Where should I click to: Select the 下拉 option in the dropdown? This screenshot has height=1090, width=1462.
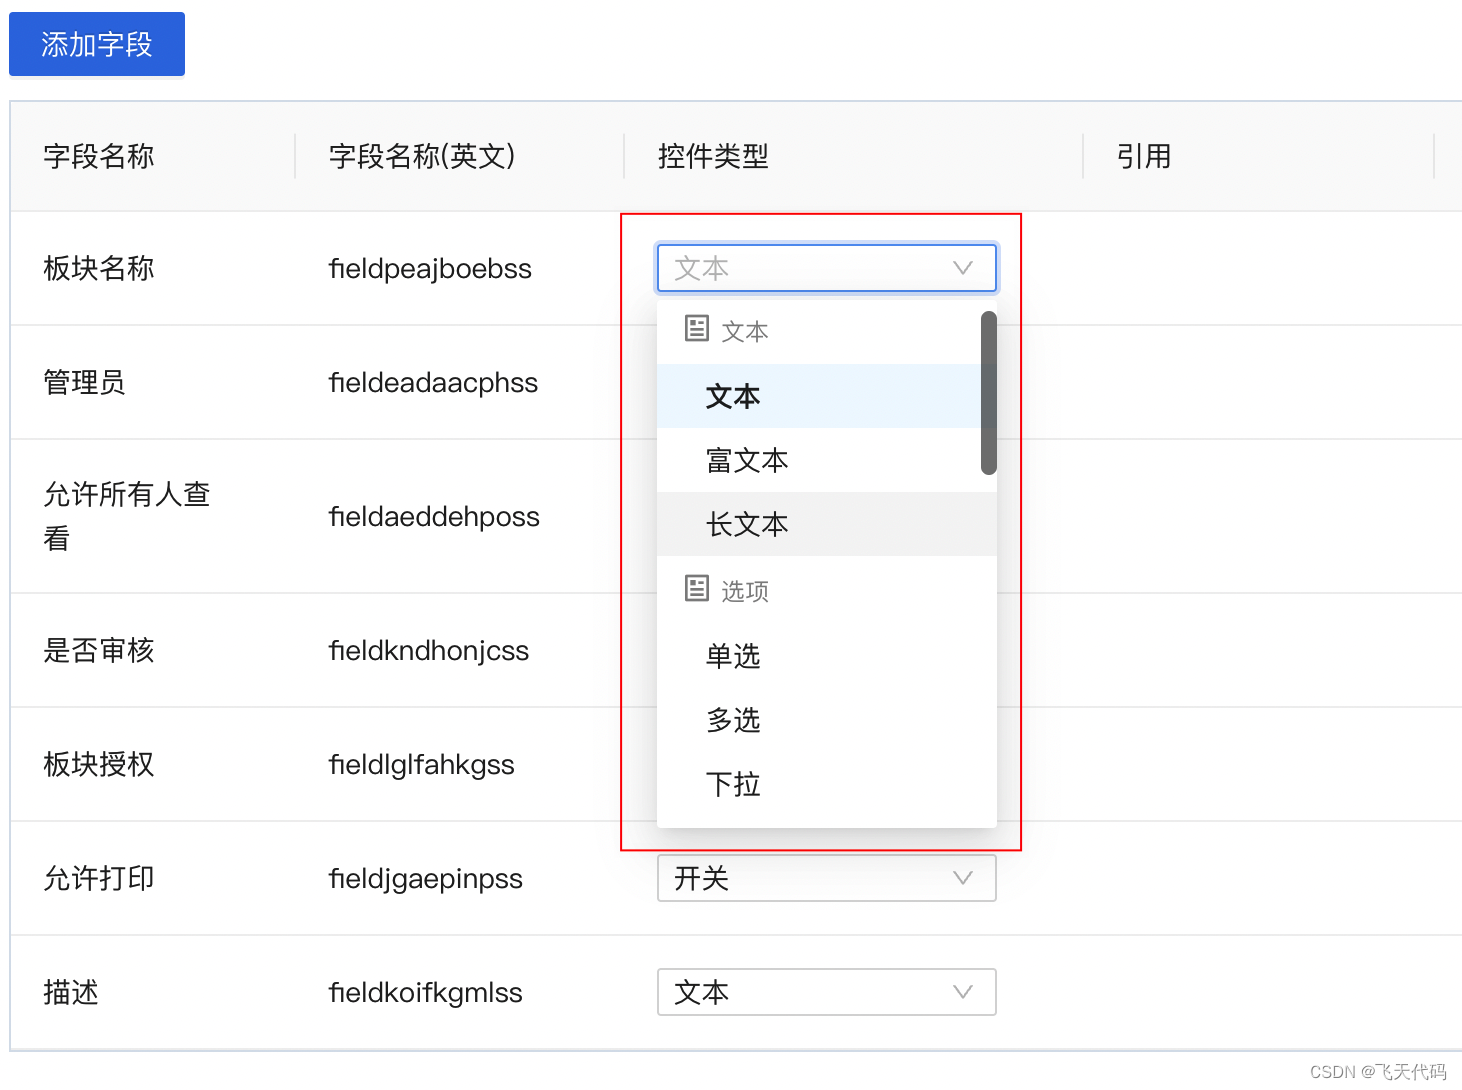tap(732, 784)
